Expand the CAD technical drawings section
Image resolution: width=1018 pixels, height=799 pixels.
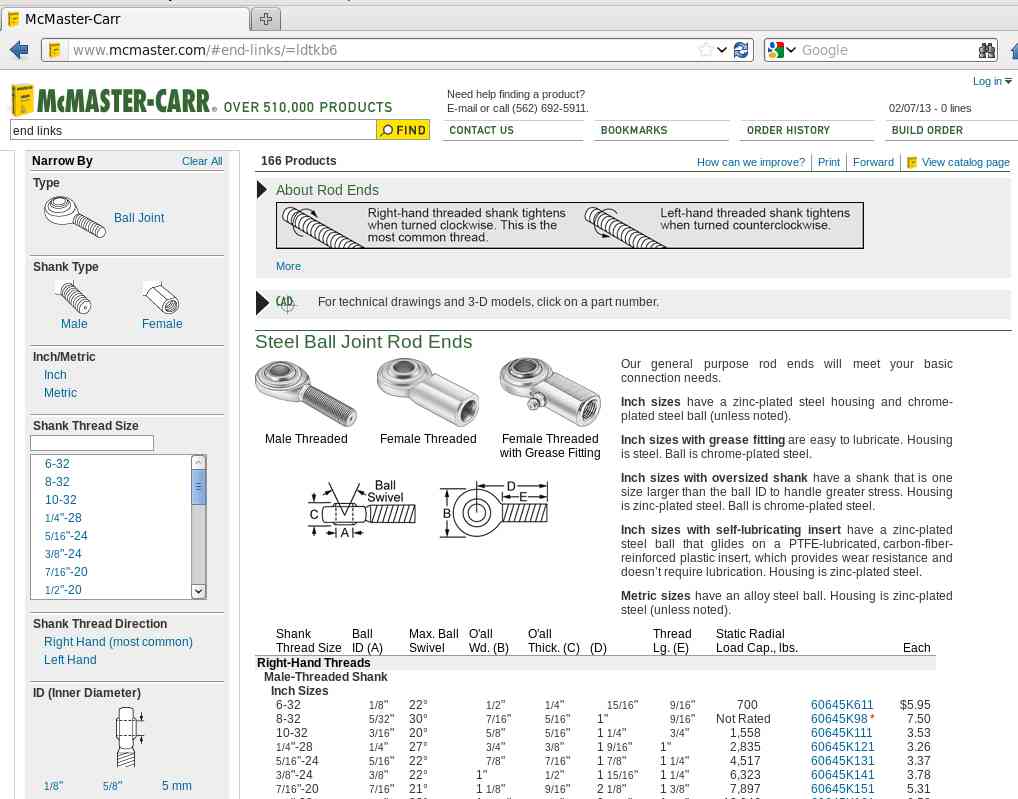click(262, 302)
